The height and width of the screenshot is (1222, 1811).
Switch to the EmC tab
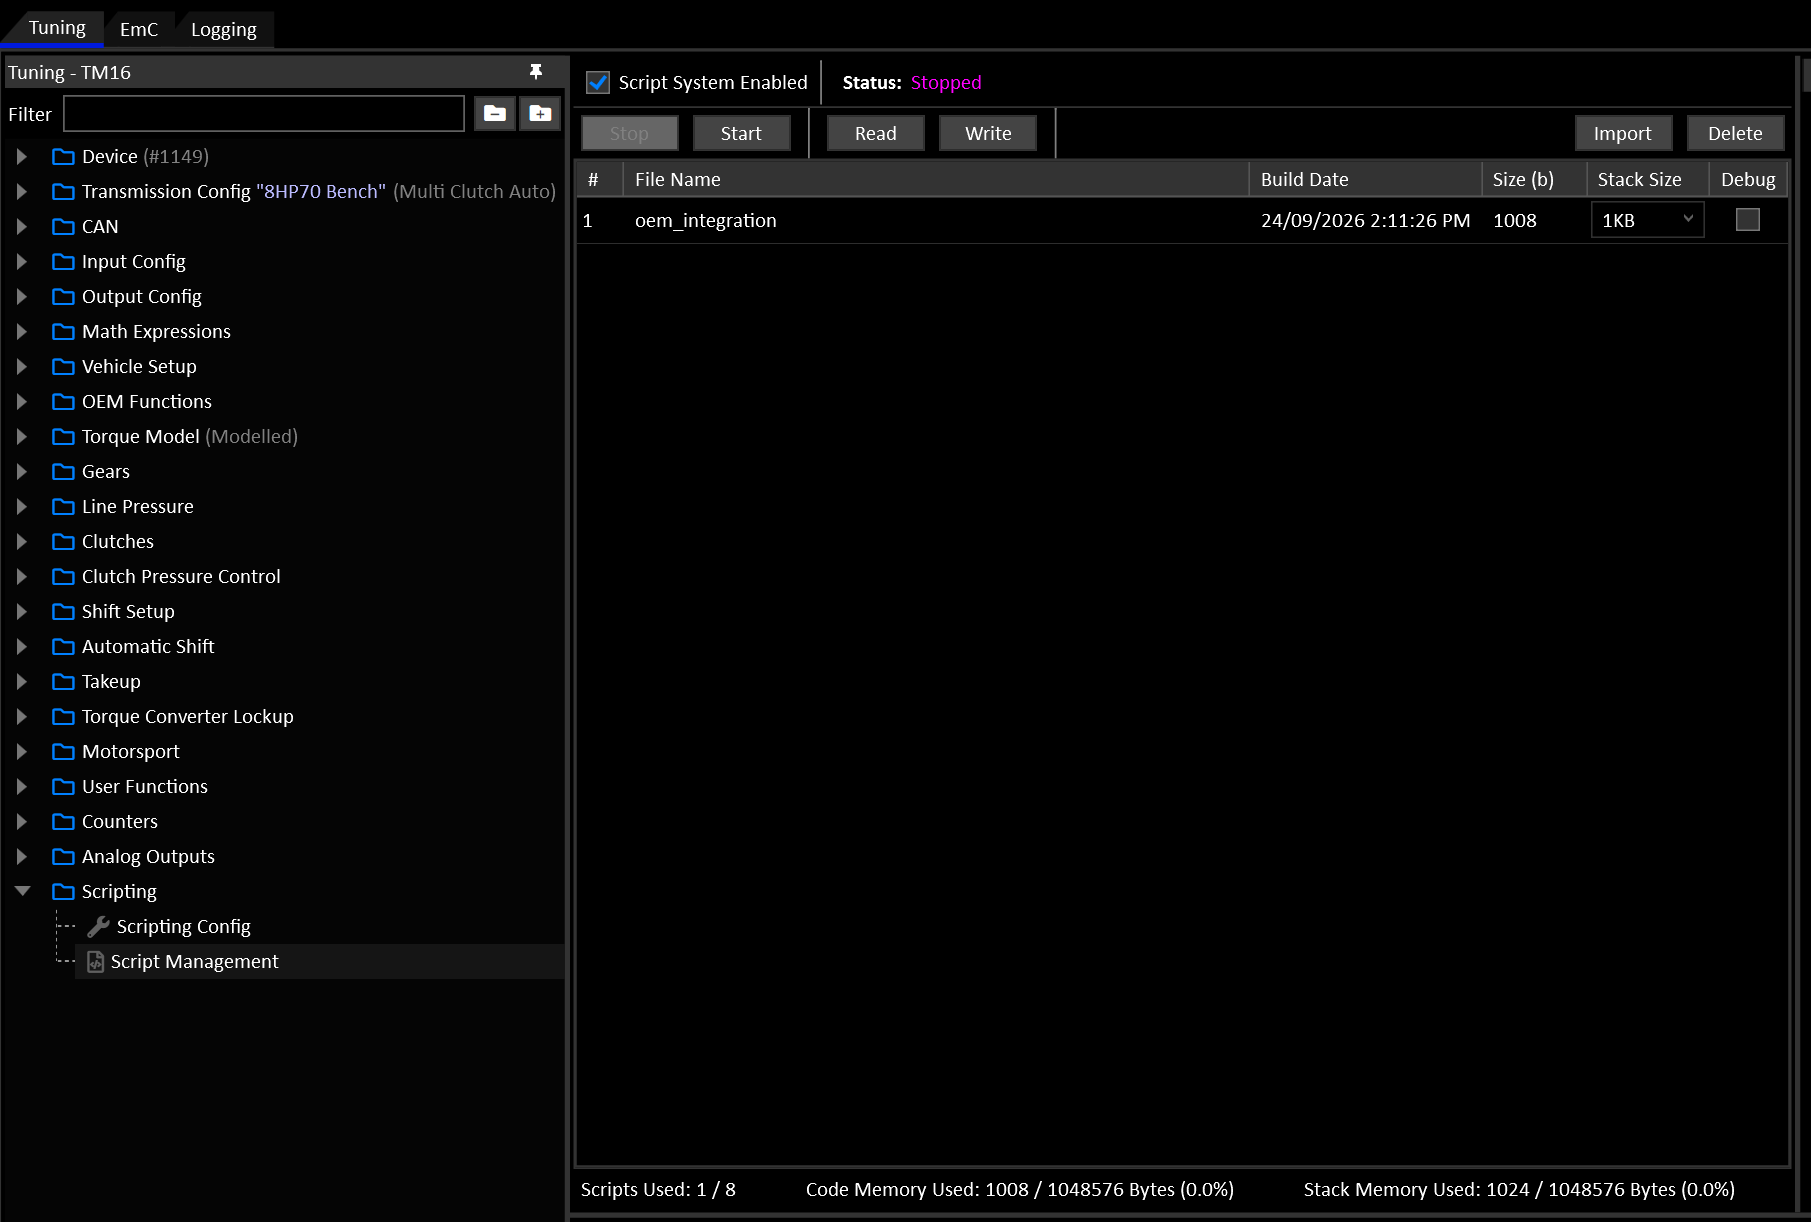point(139,29)
